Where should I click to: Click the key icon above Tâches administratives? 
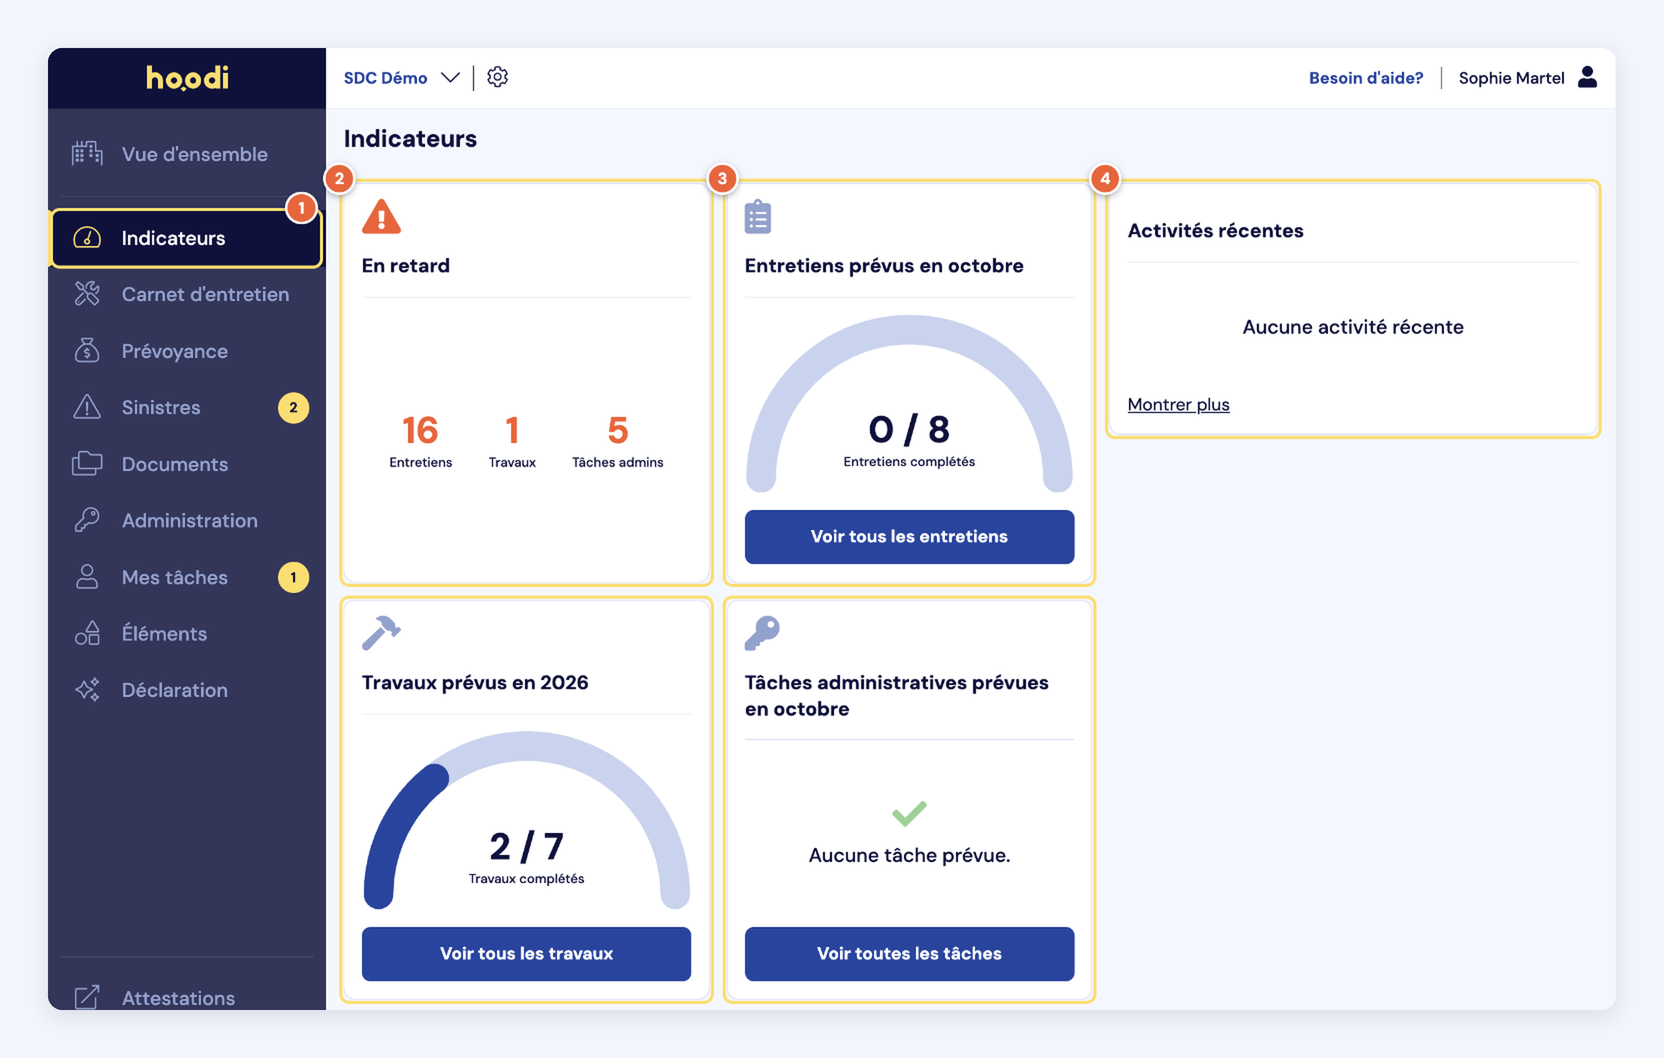click(x=762, y=632)
